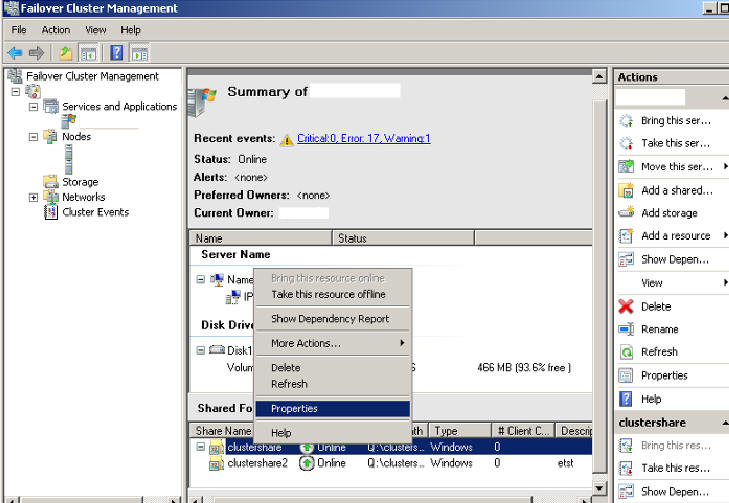Click the Networks icon in tree
Screen dimensions: 729x503
click(x=51, y=197)
